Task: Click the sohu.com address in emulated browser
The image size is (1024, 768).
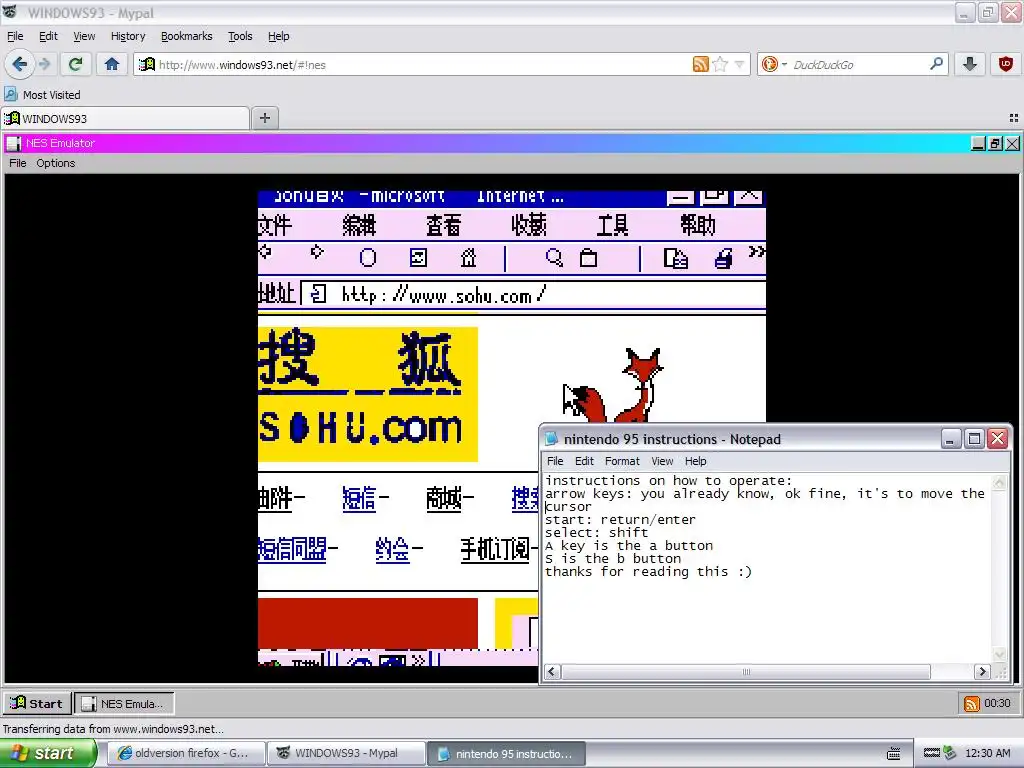Action: [x=443, y=295]
